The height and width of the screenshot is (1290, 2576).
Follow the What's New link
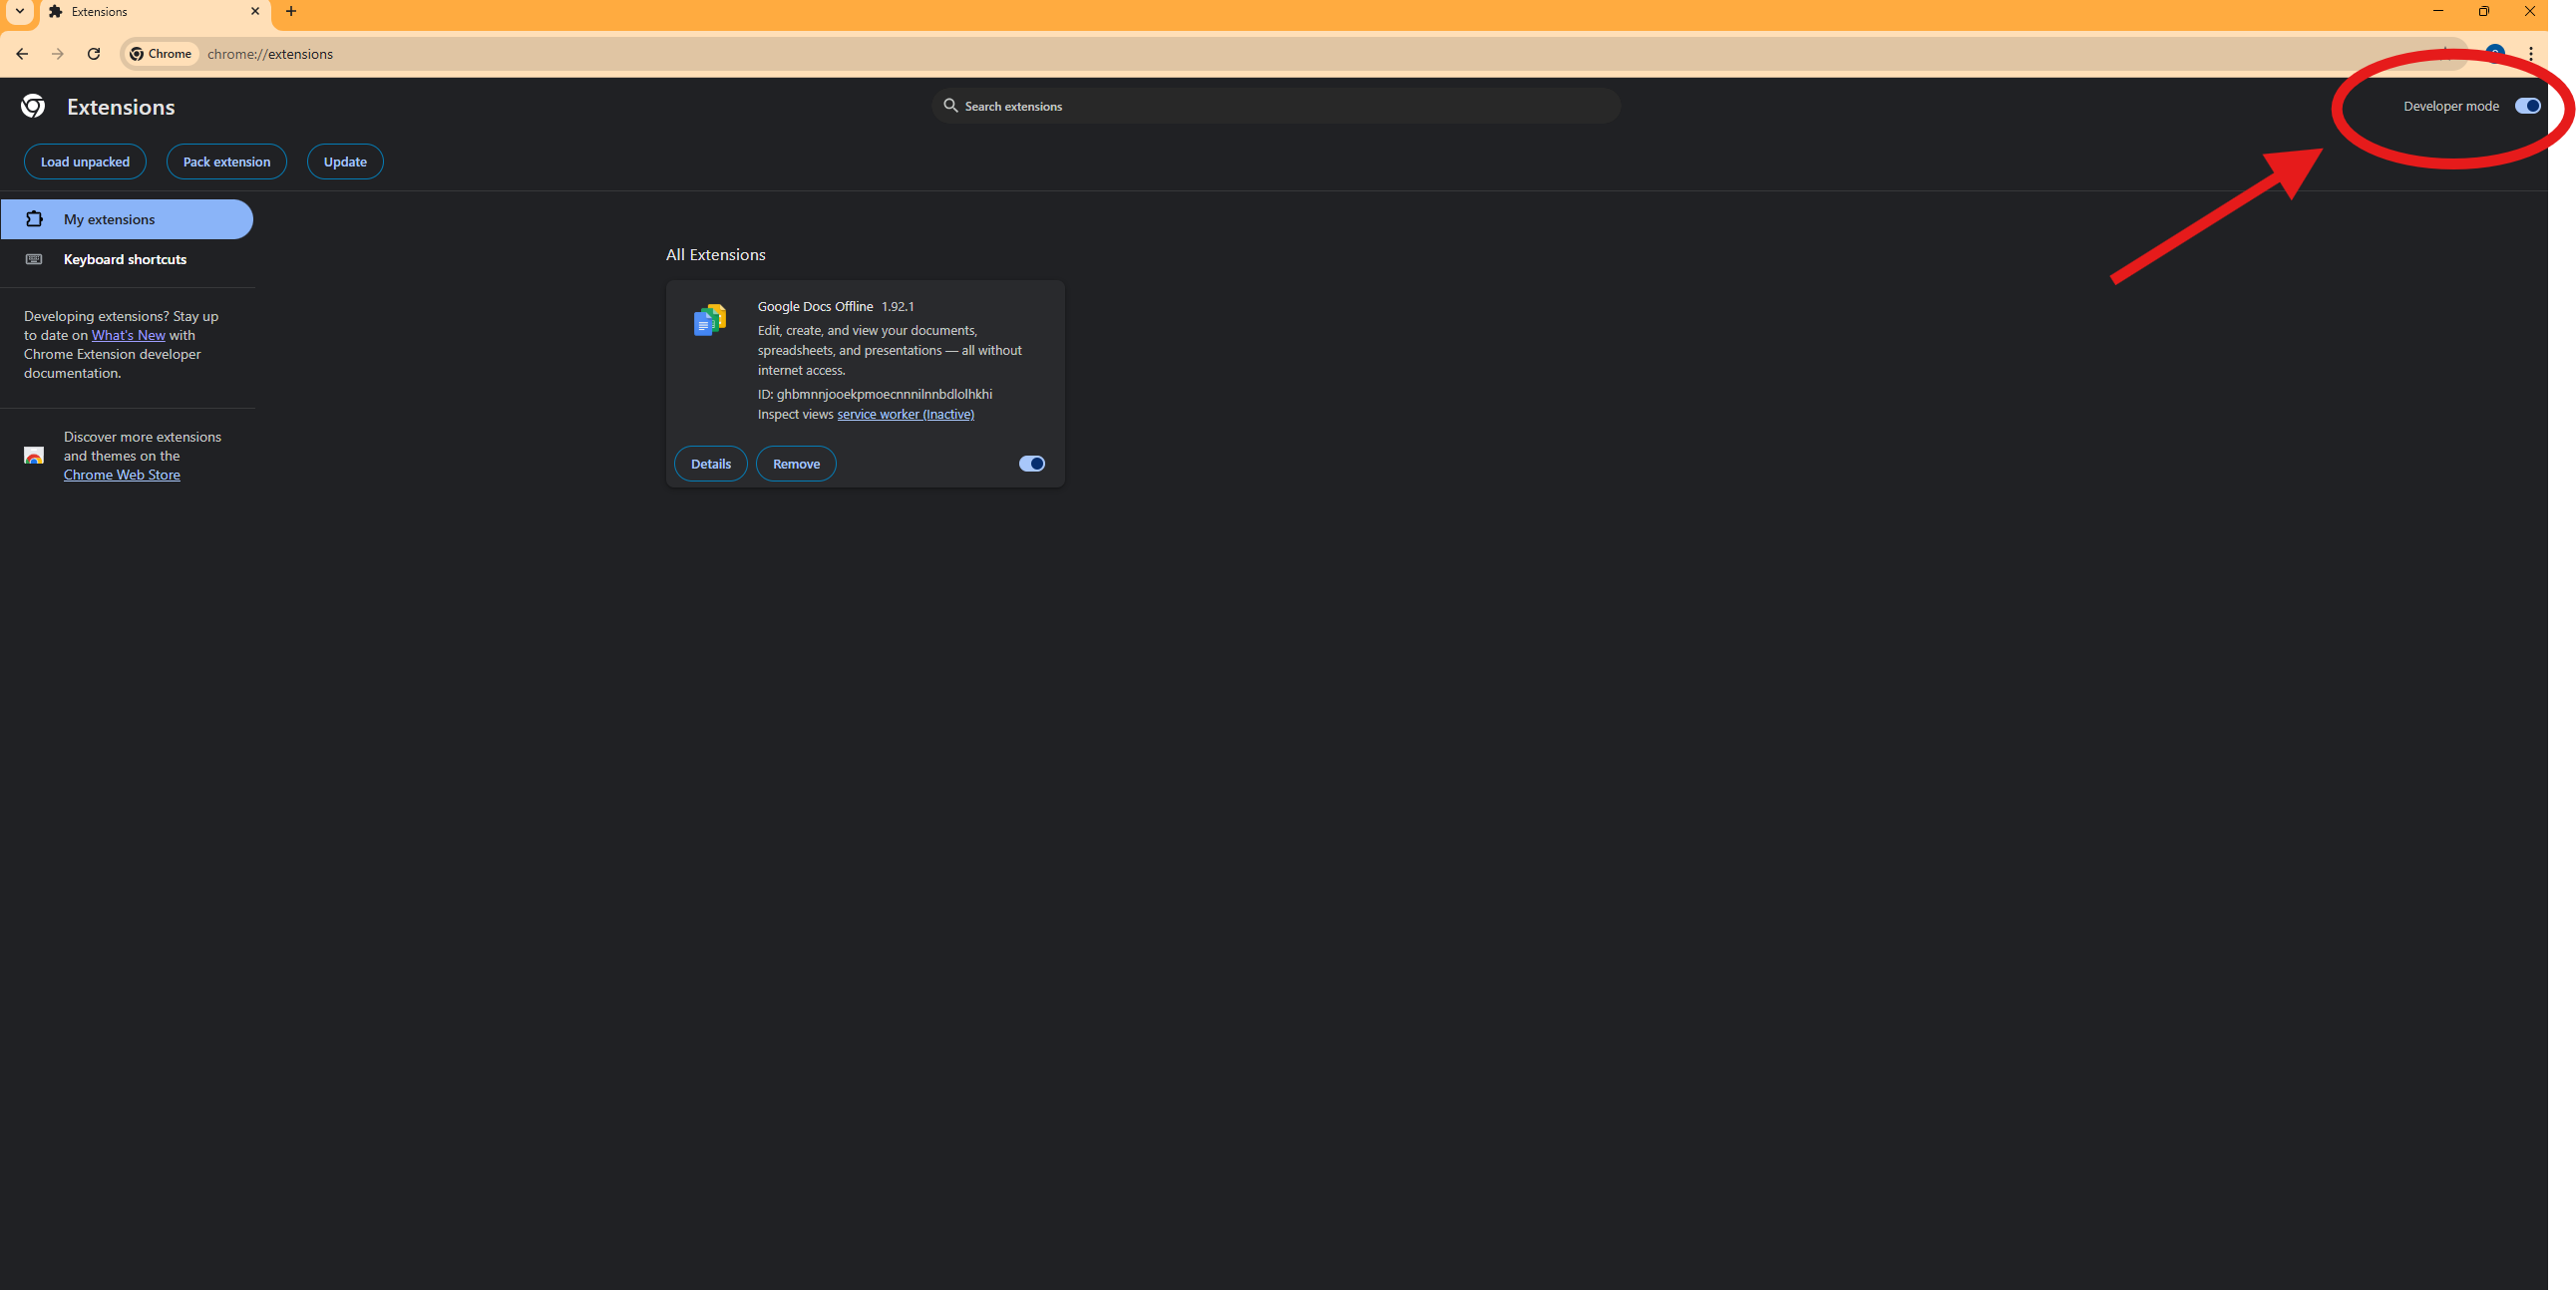[x=128, y=335]
